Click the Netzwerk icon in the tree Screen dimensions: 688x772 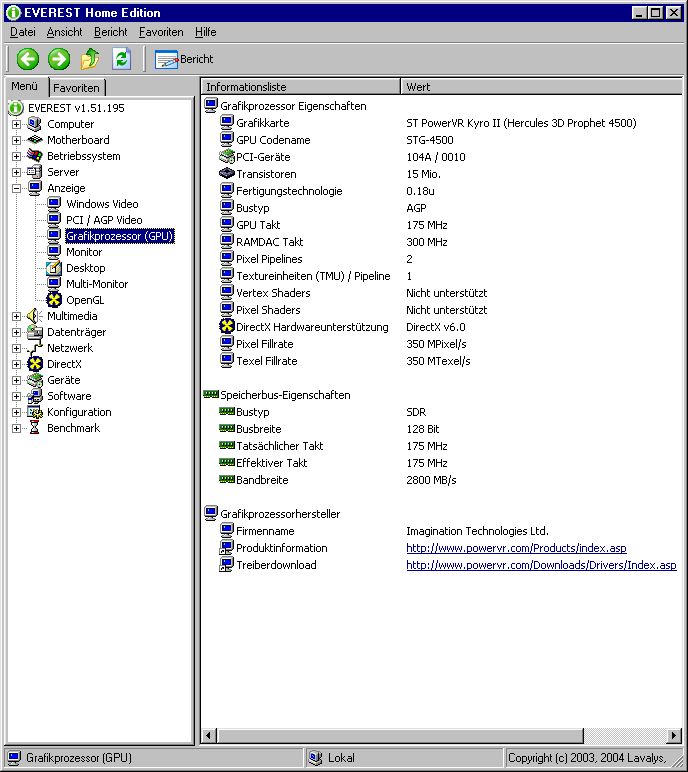tap(34, 348)
